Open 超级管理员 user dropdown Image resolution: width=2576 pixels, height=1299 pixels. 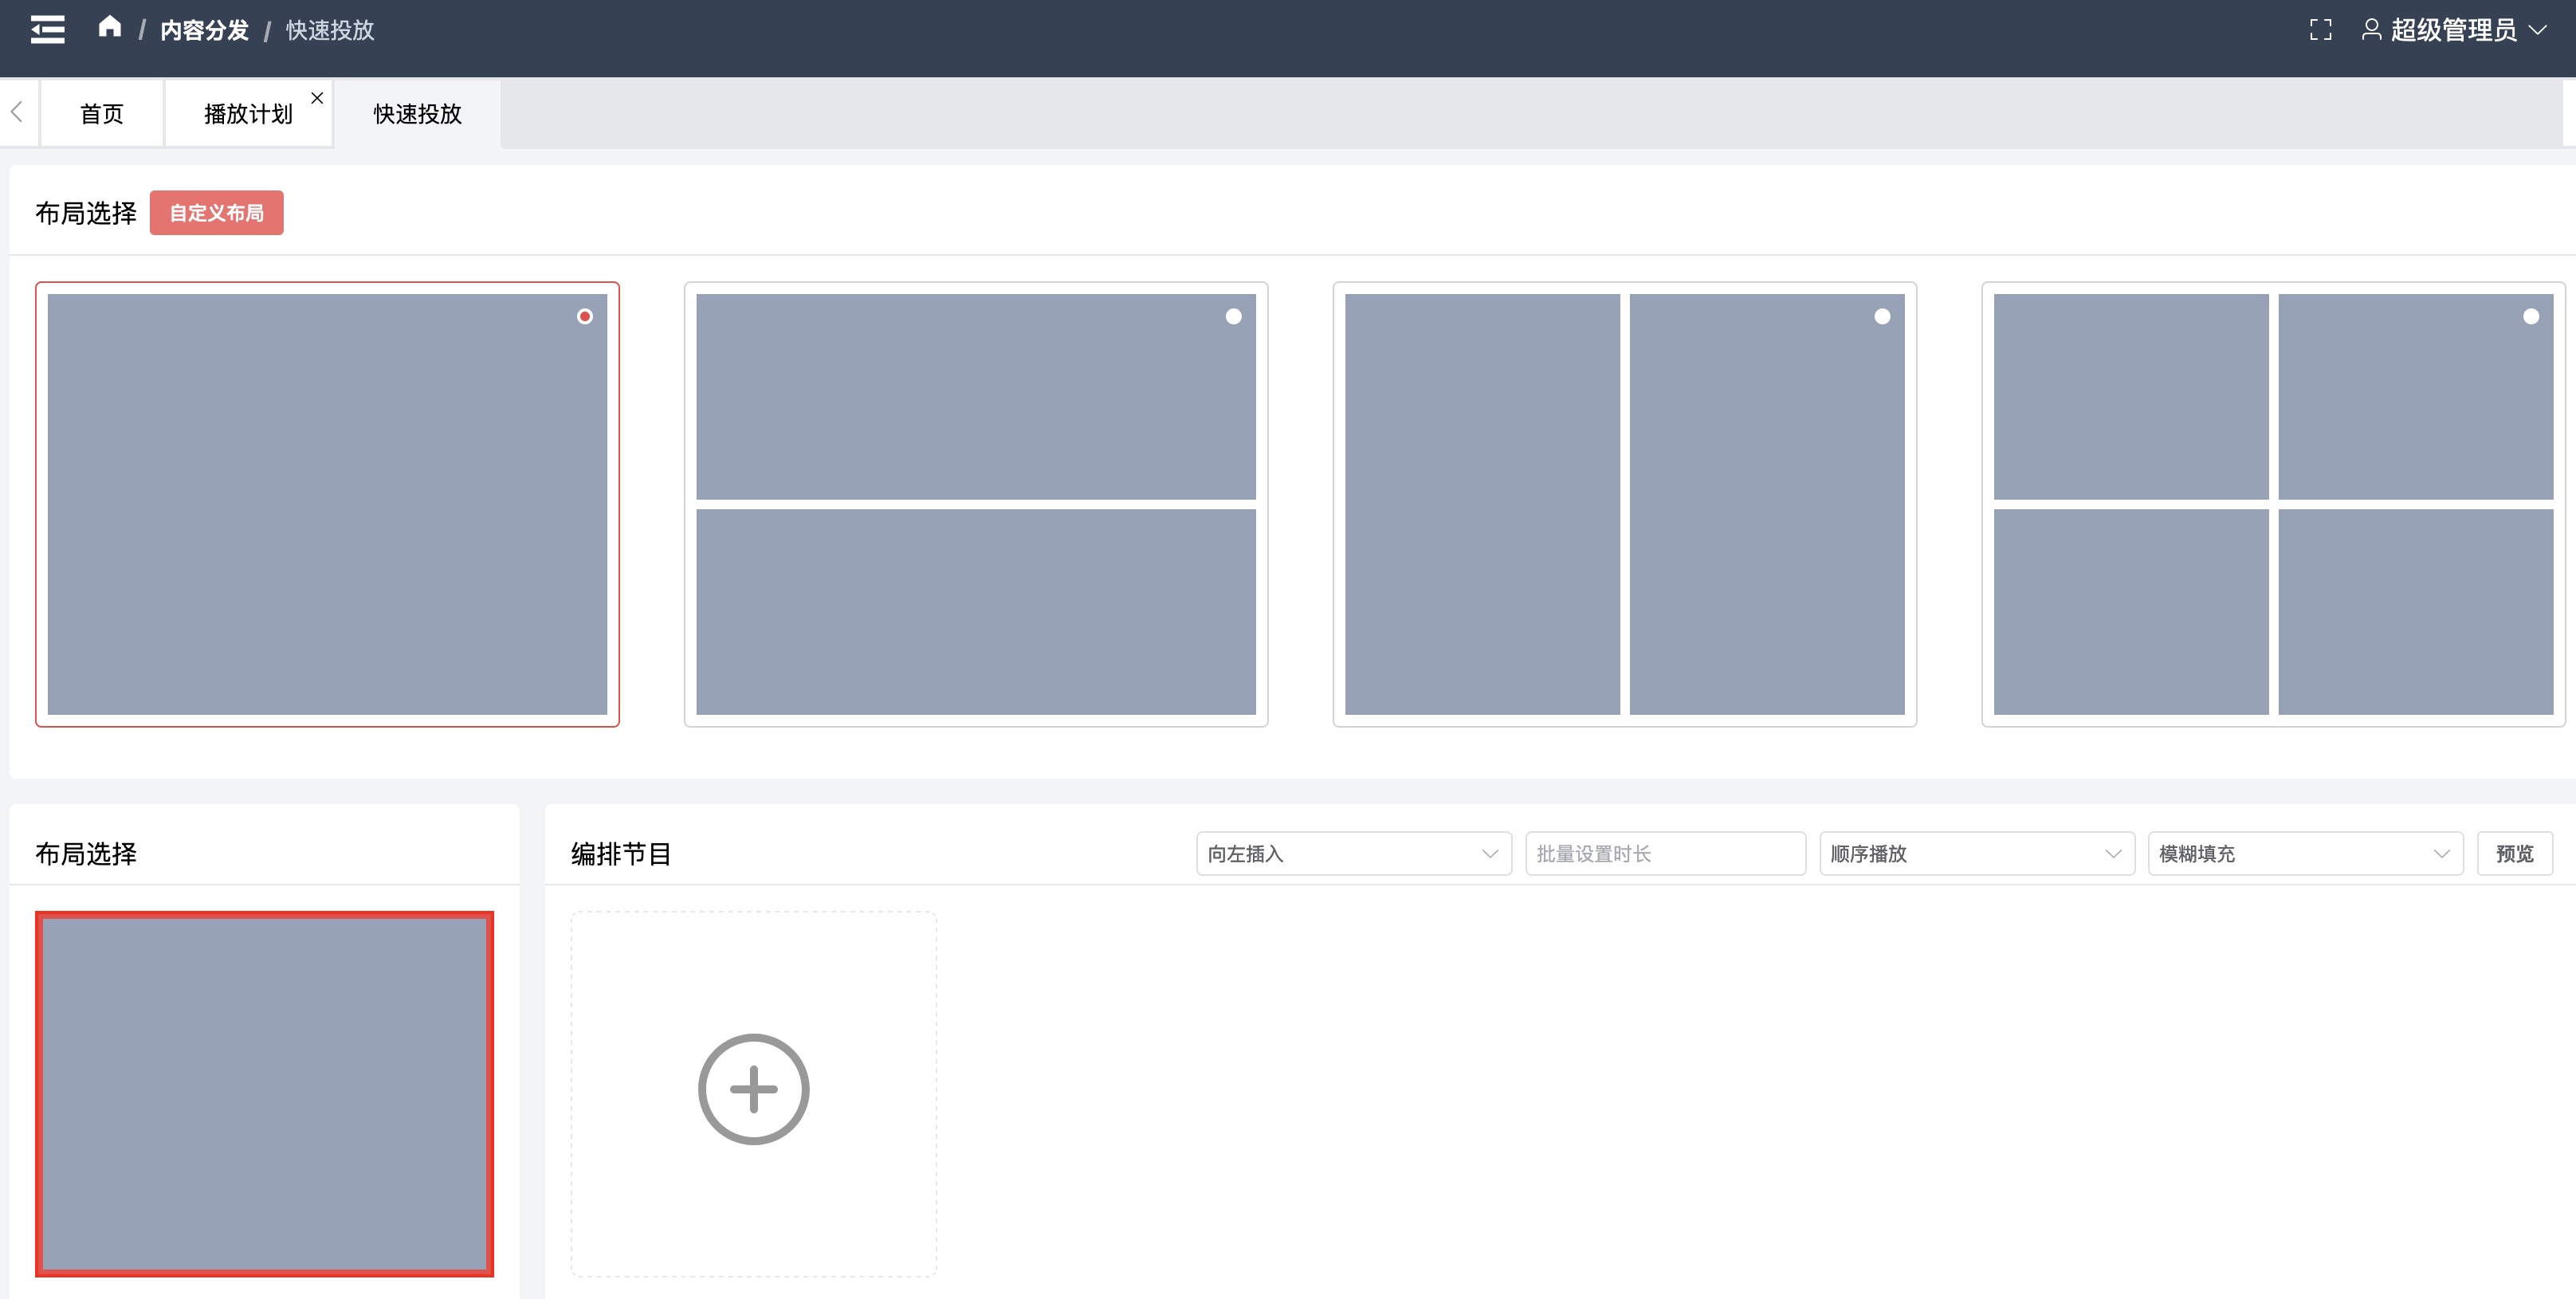pos(2454,30)
